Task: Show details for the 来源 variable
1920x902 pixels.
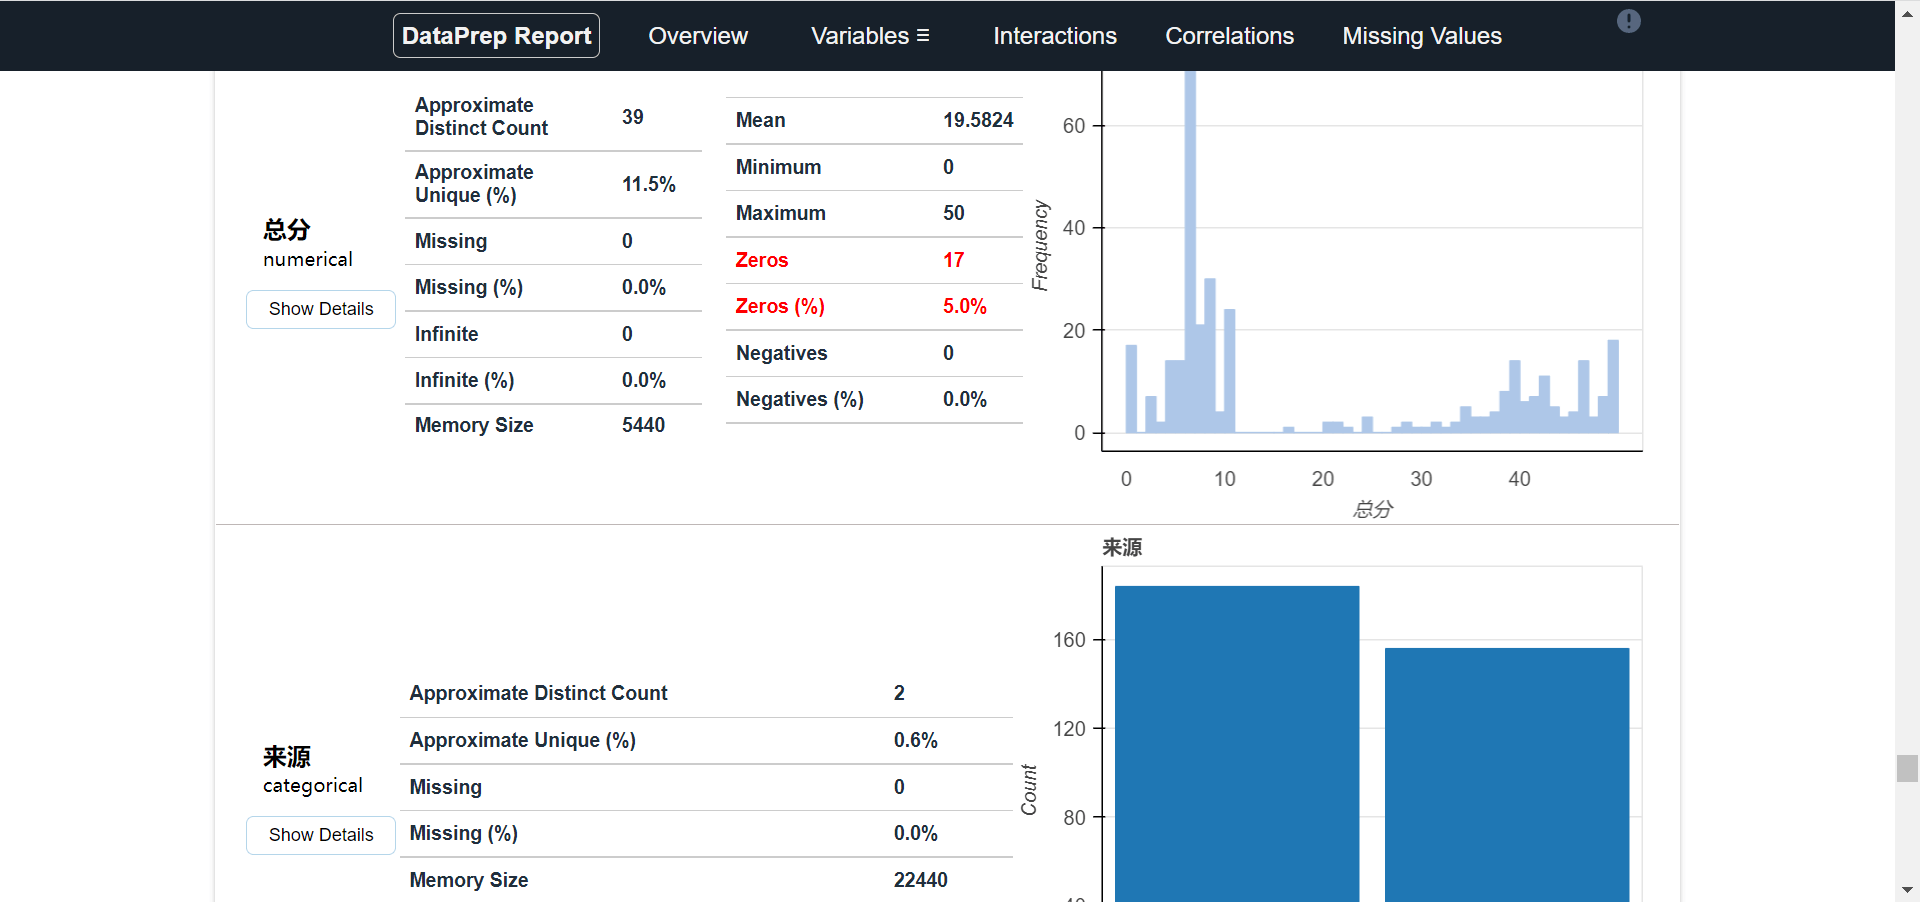Action: point(320,835)
